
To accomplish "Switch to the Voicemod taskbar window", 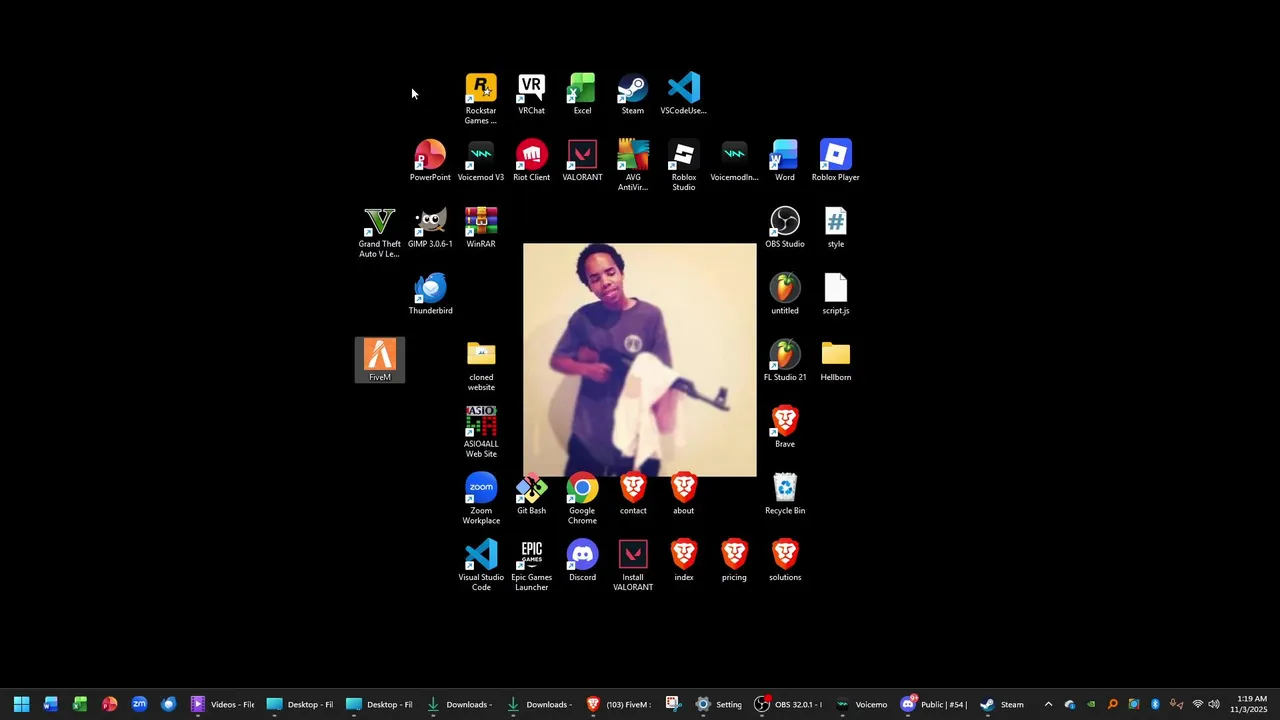I will 862,704.
